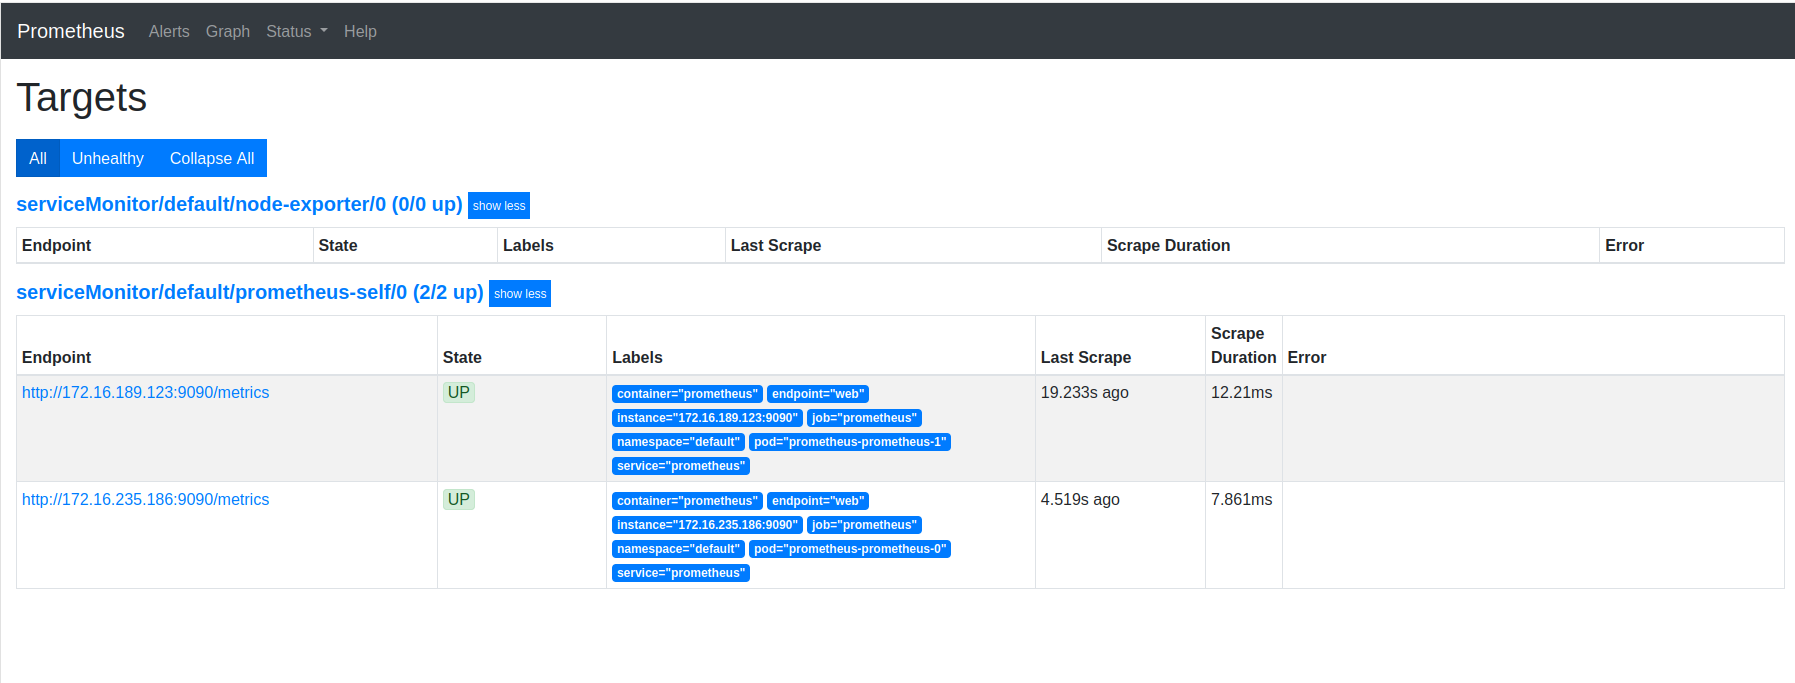Collapse prometheus-self section with show less
This screenshot has width=1795, height=683.
click(x=520, y=294)
